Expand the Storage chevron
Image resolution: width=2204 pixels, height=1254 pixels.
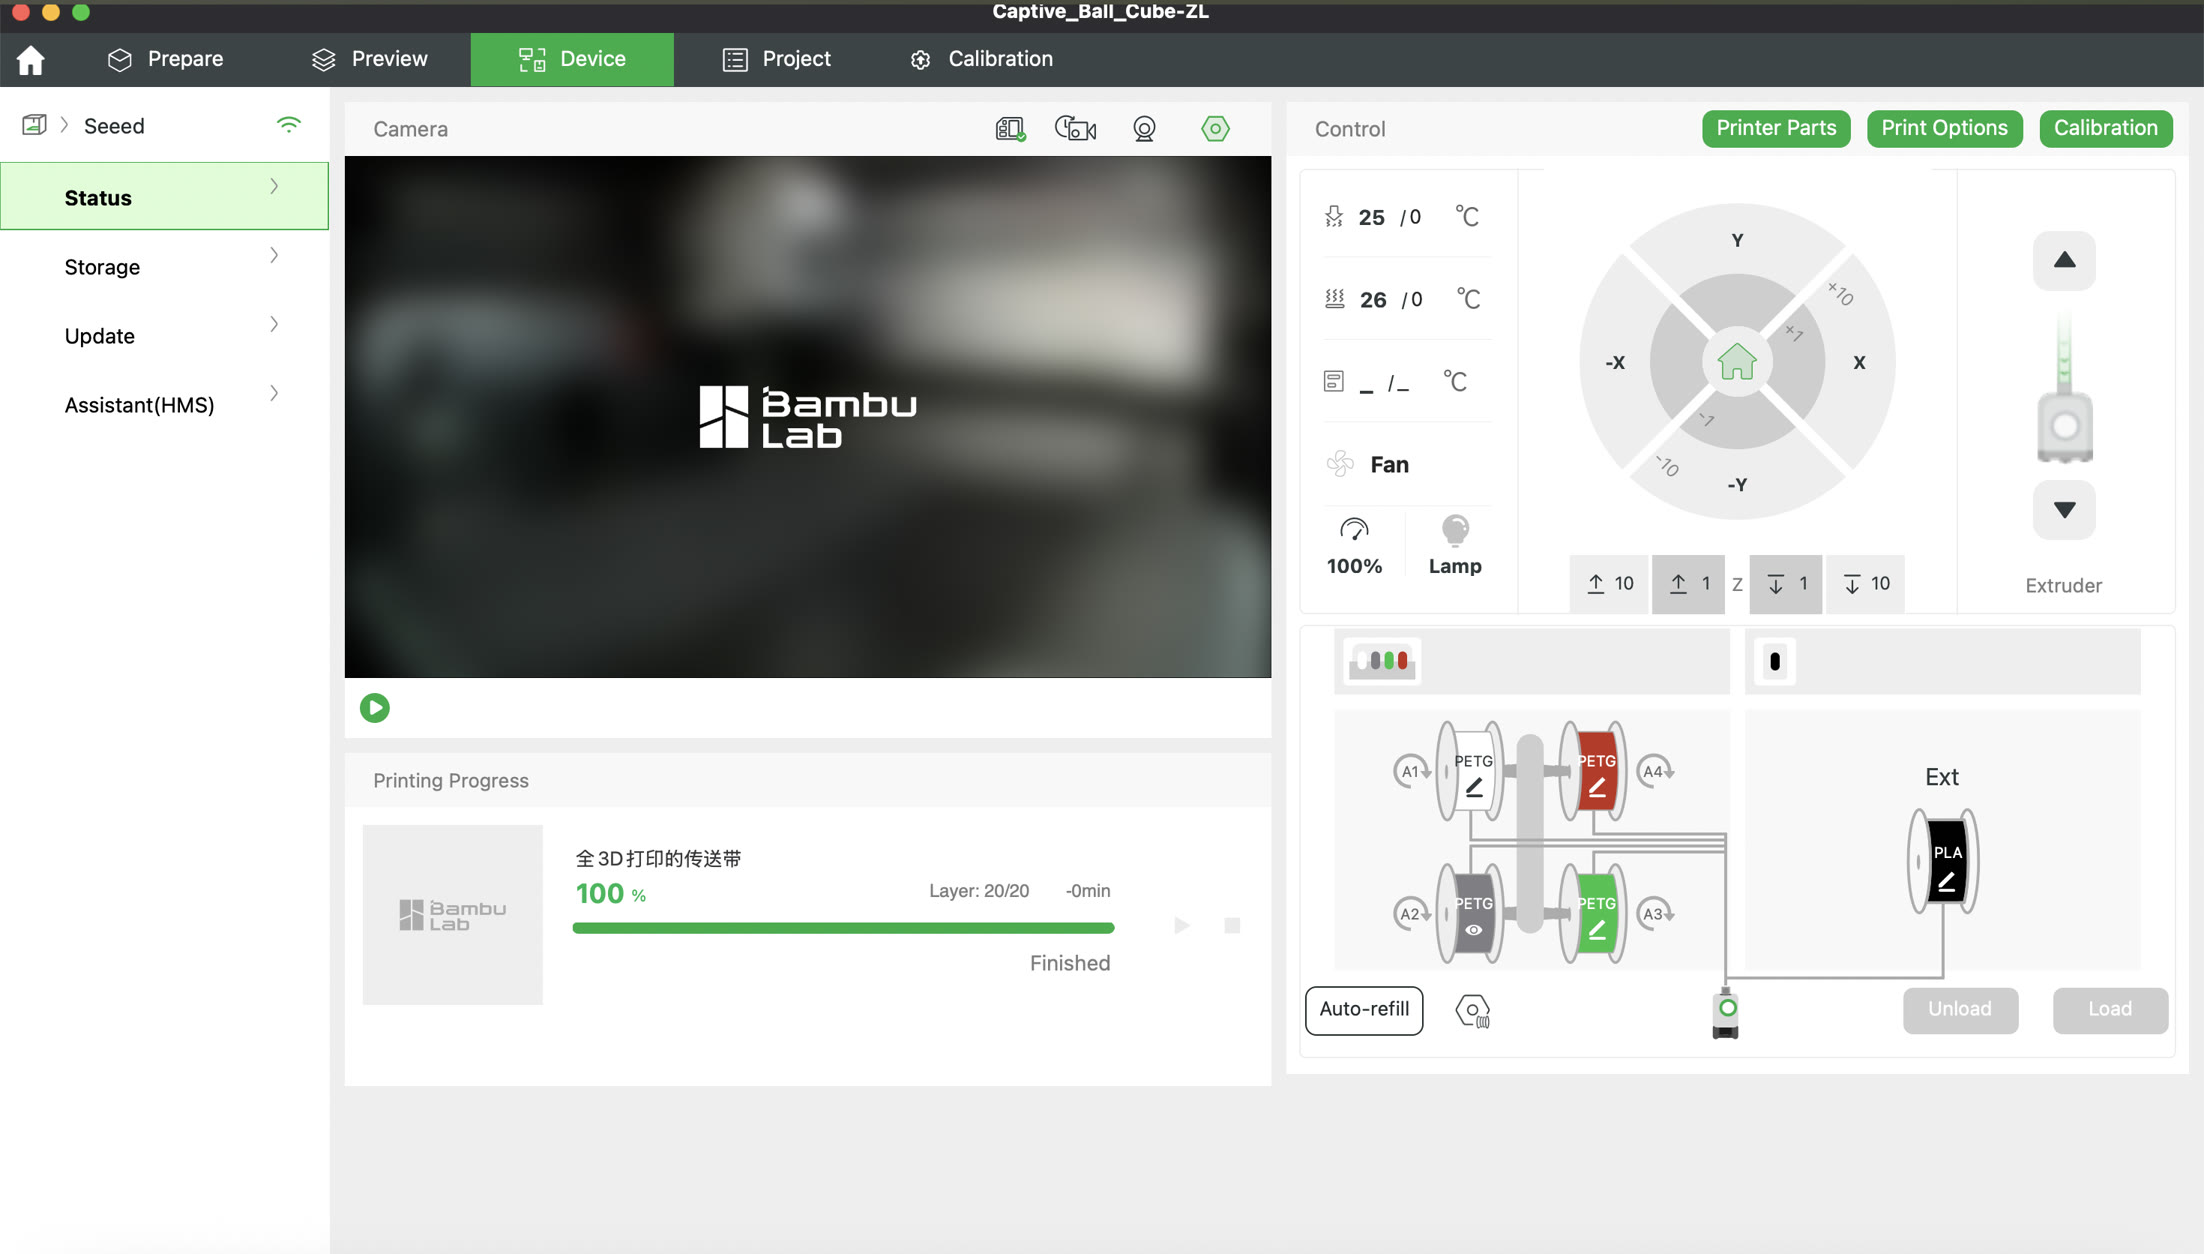click(274, 256)
